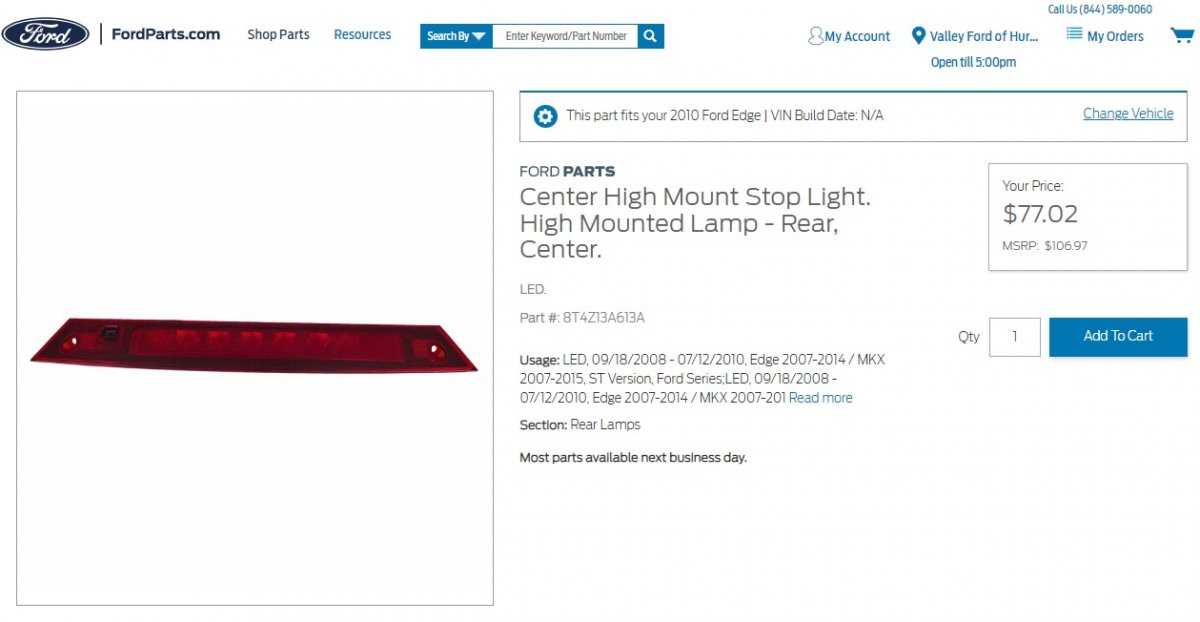Click the My Orders list icon
Viewport: 1200px width, 622px height.
point(1074,34)
